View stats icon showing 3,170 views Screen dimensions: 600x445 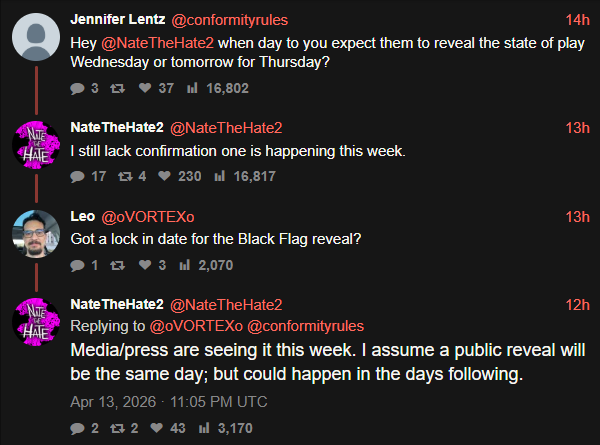pyautogui.click(x=205, y=429)
